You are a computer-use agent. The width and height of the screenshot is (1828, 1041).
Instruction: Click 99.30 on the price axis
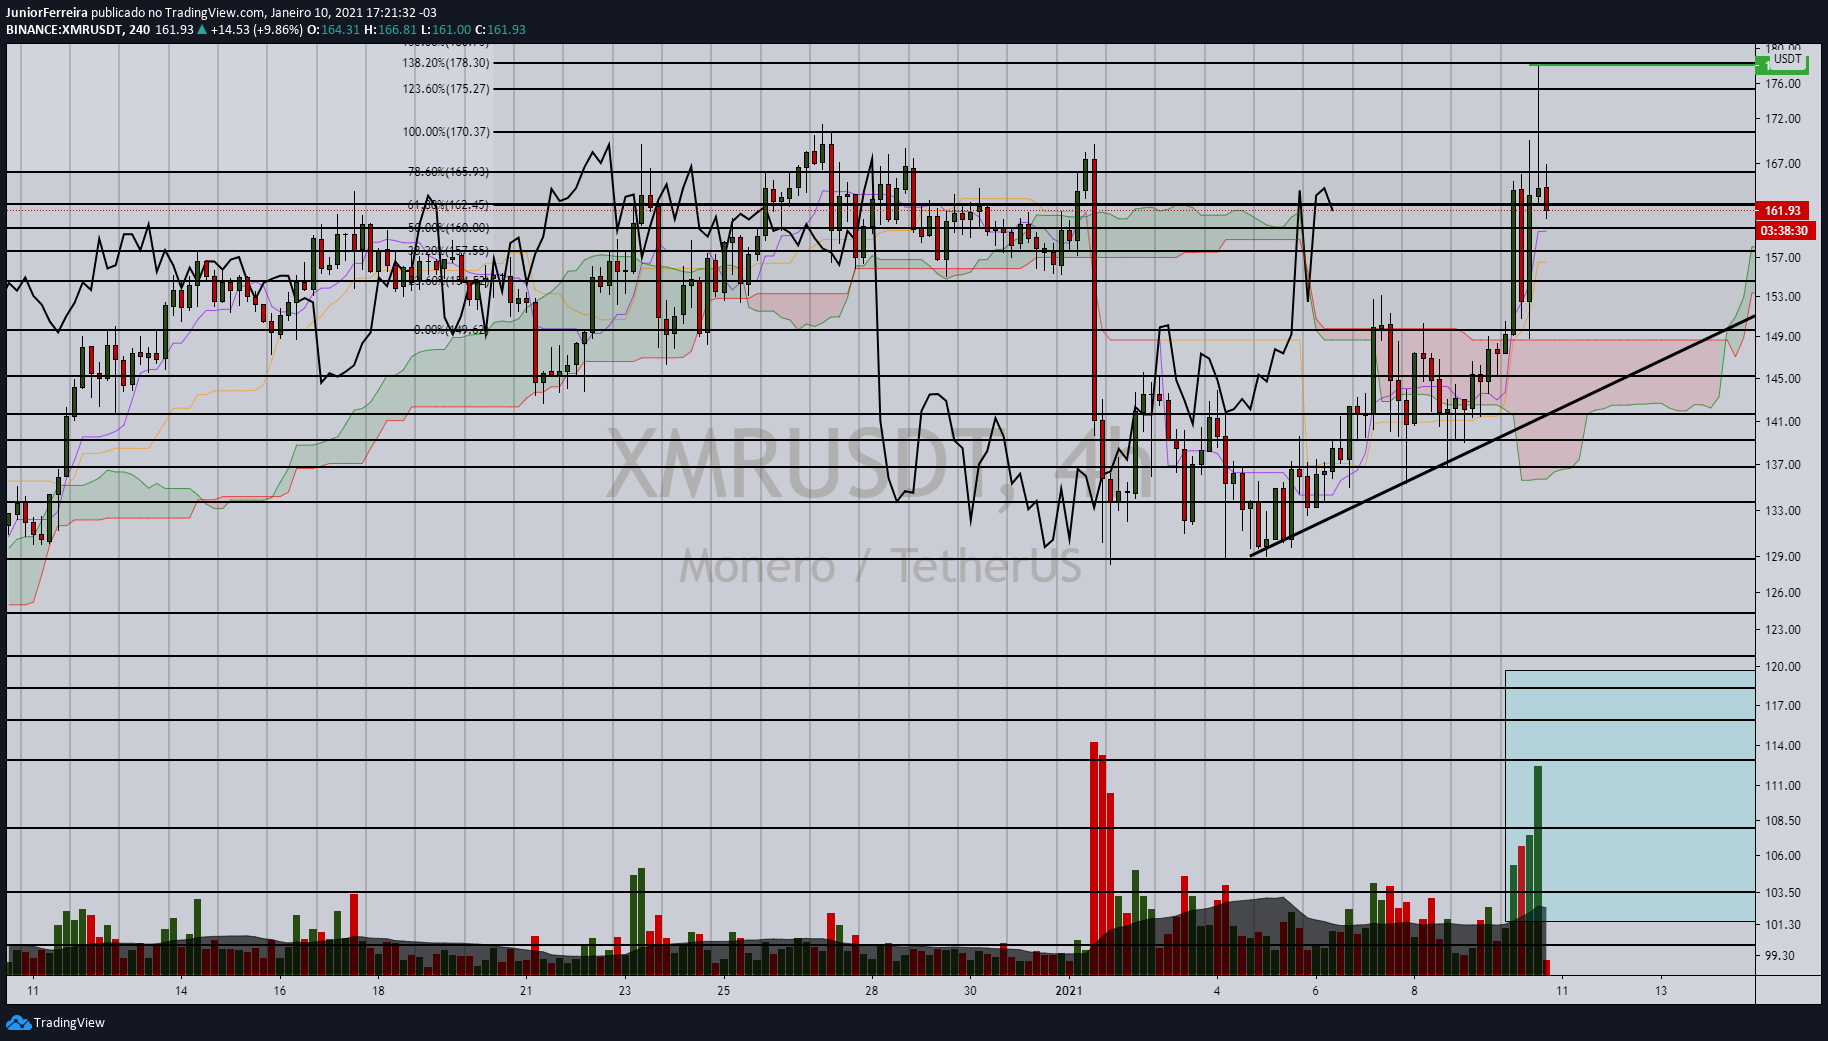1780,956
